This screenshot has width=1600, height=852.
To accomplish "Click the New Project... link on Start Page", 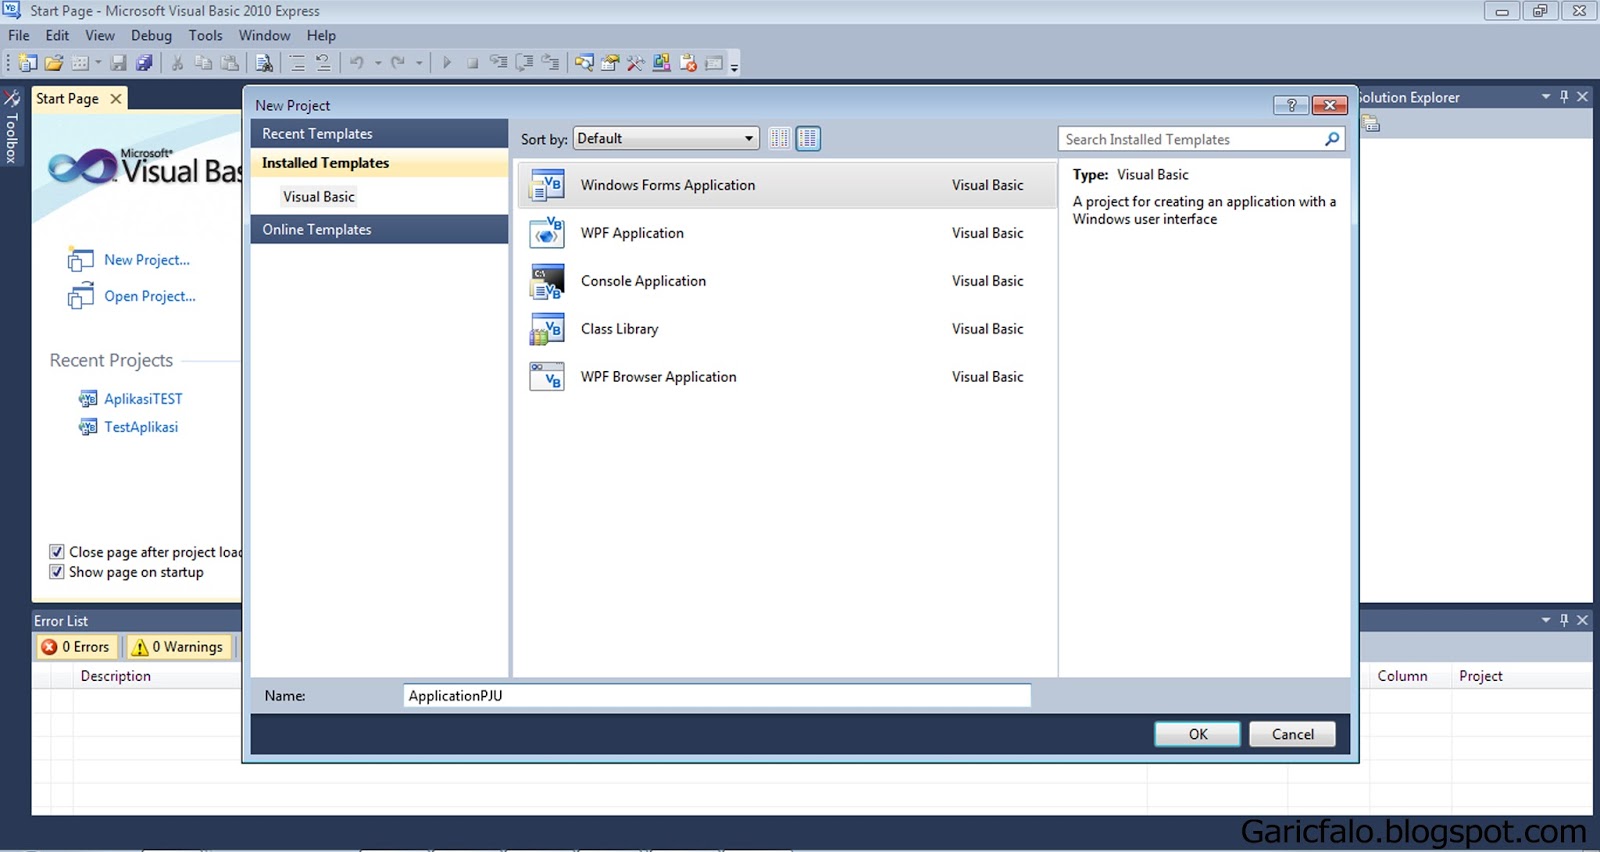I will pos(147,260).
